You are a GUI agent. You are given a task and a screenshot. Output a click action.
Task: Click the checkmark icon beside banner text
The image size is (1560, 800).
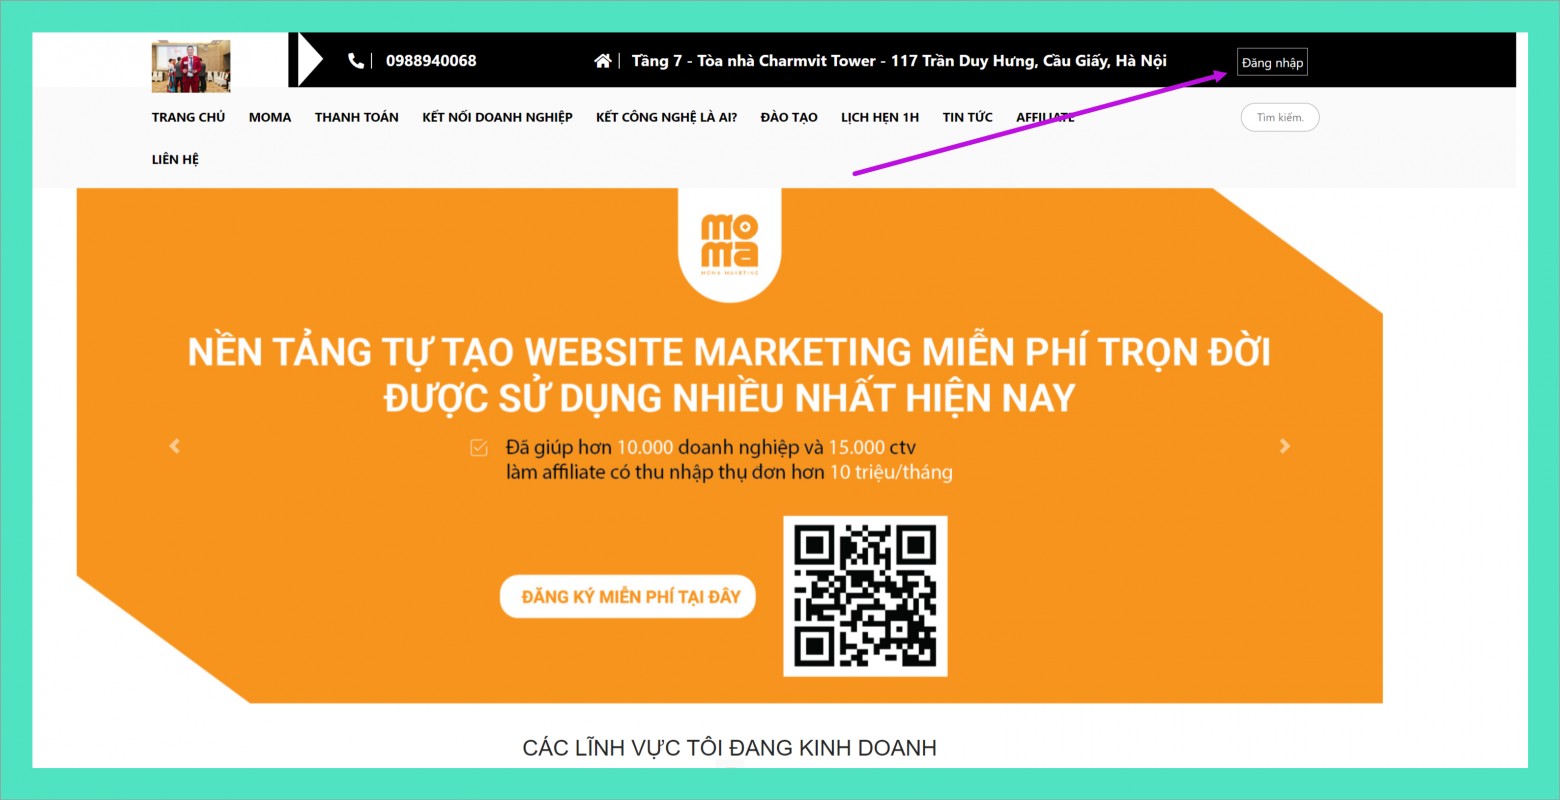479,448
